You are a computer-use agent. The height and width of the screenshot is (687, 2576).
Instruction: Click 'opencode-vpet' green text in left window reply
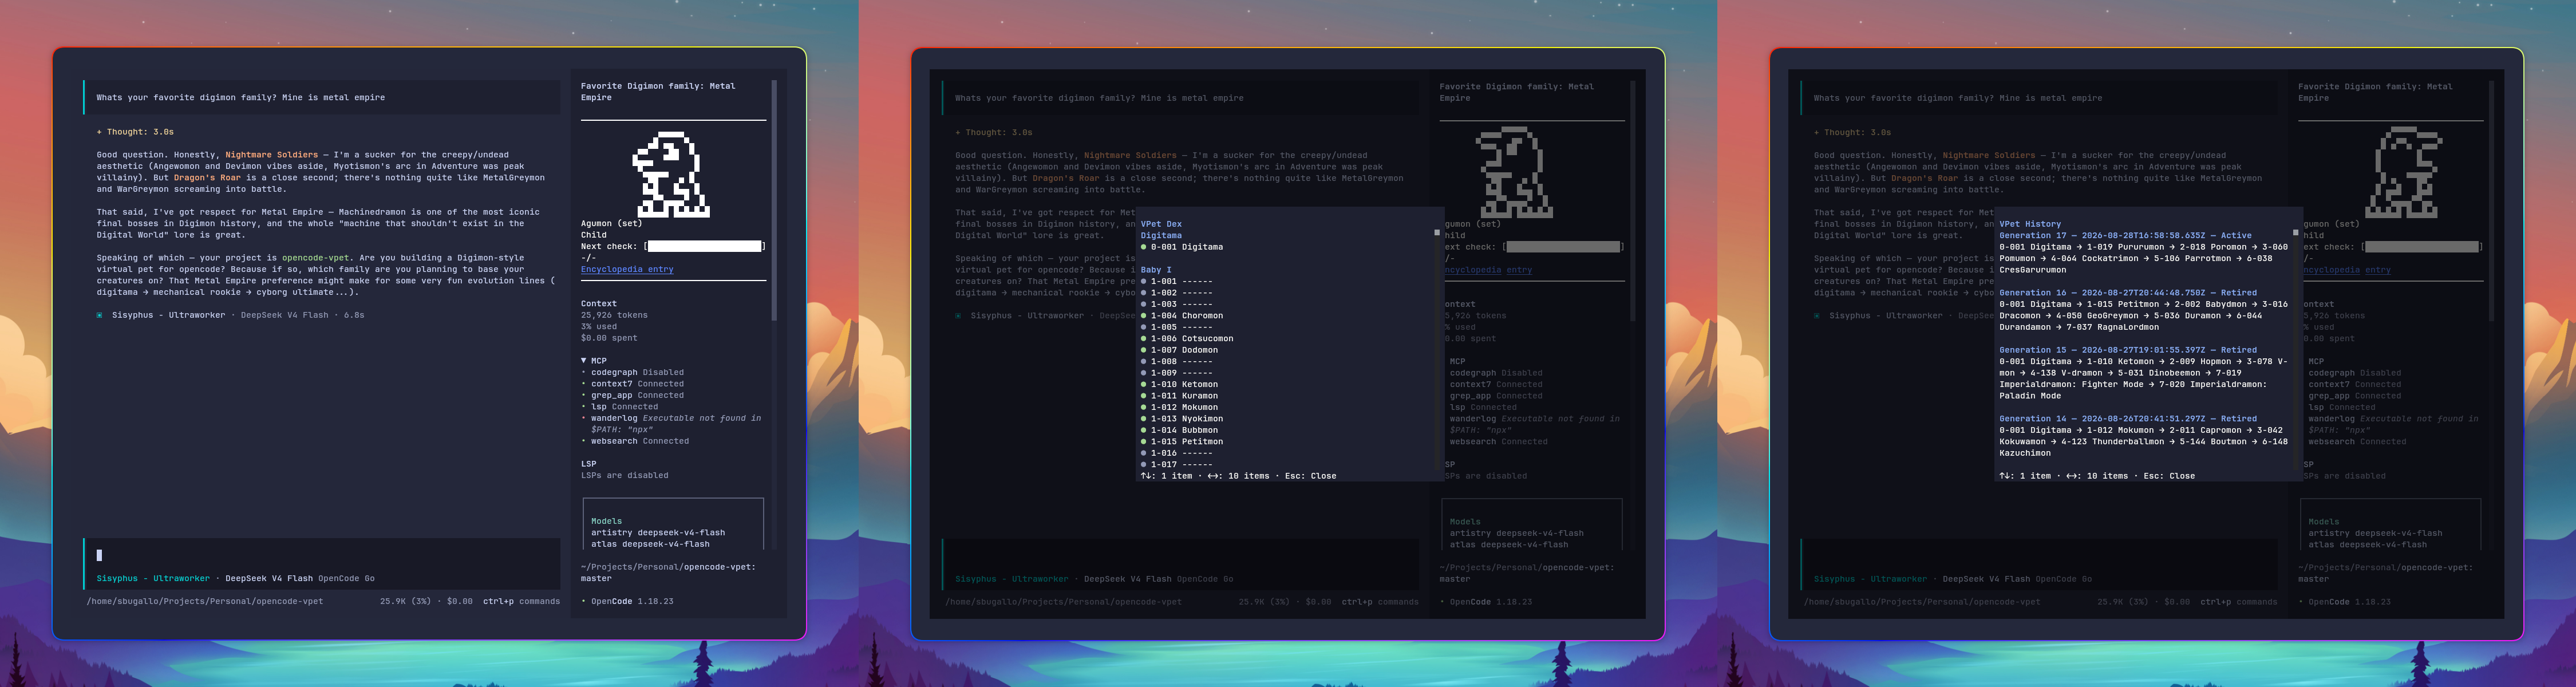click(x=315, y=258)
